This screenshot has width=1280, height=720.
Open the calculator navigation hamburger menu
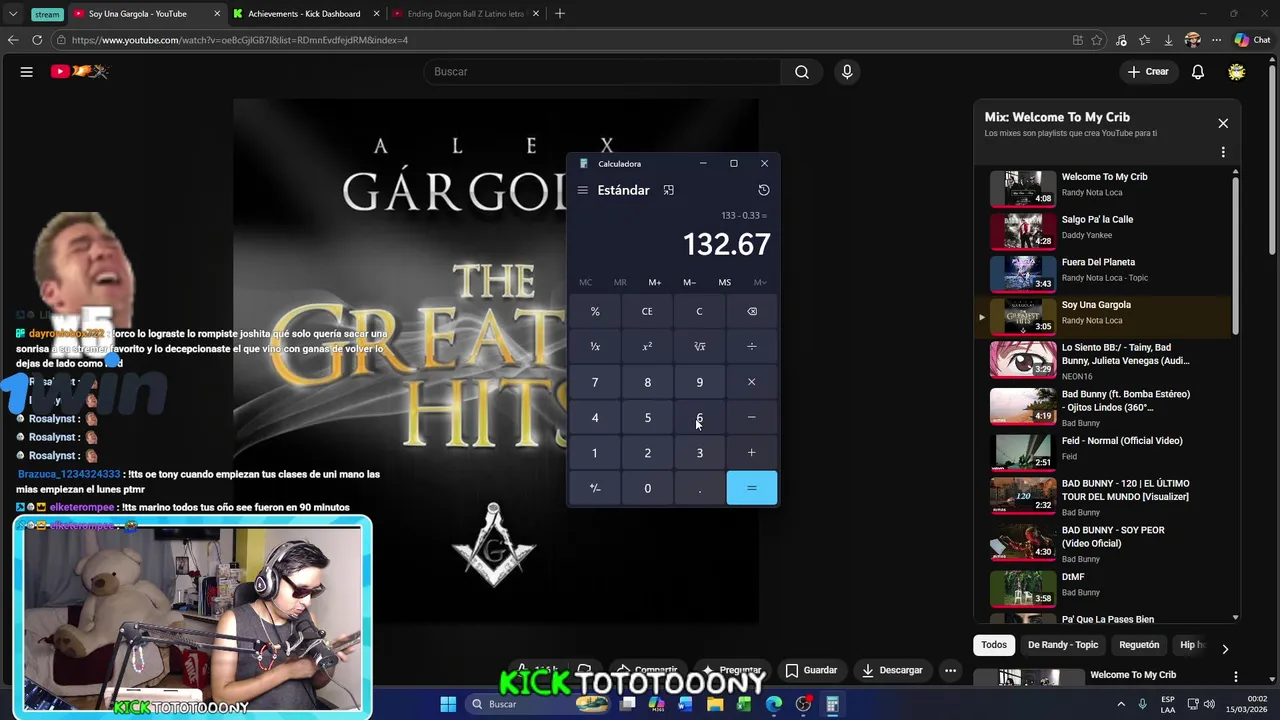[x=583, y=190]
